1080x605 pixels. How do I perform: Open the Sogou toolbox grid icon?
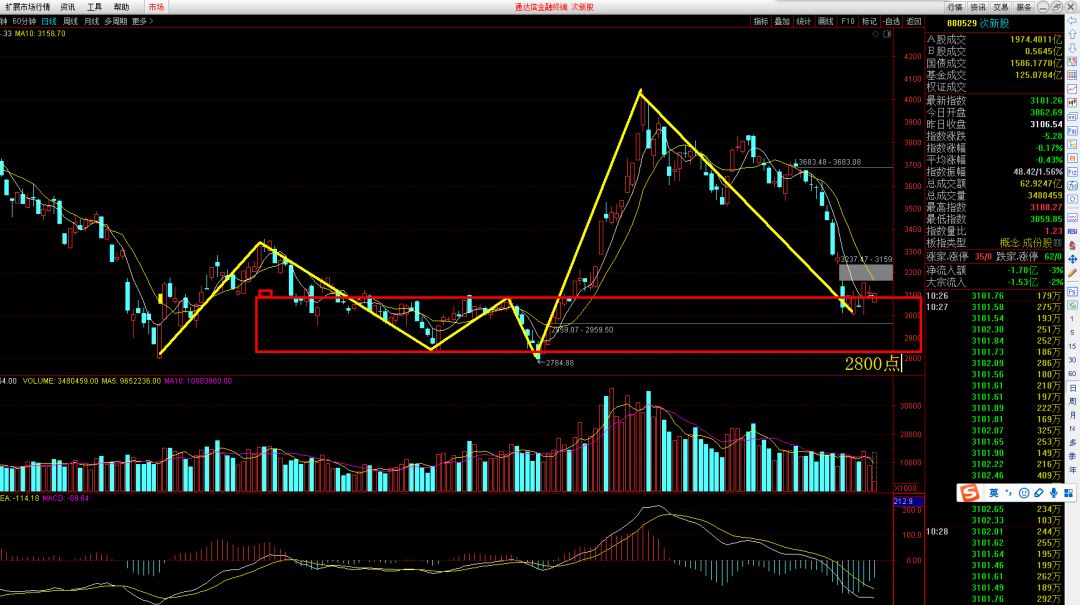click(x=1068, y=493)
